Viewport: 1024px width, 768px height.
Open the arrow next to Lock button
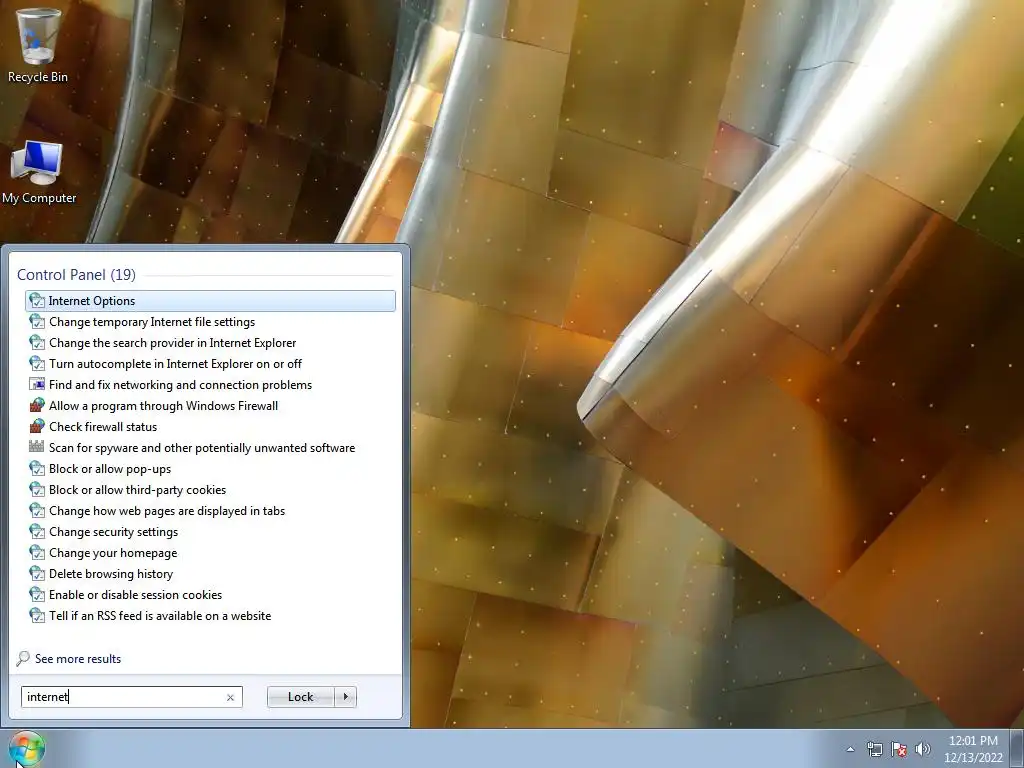click(x=345, y=697)
